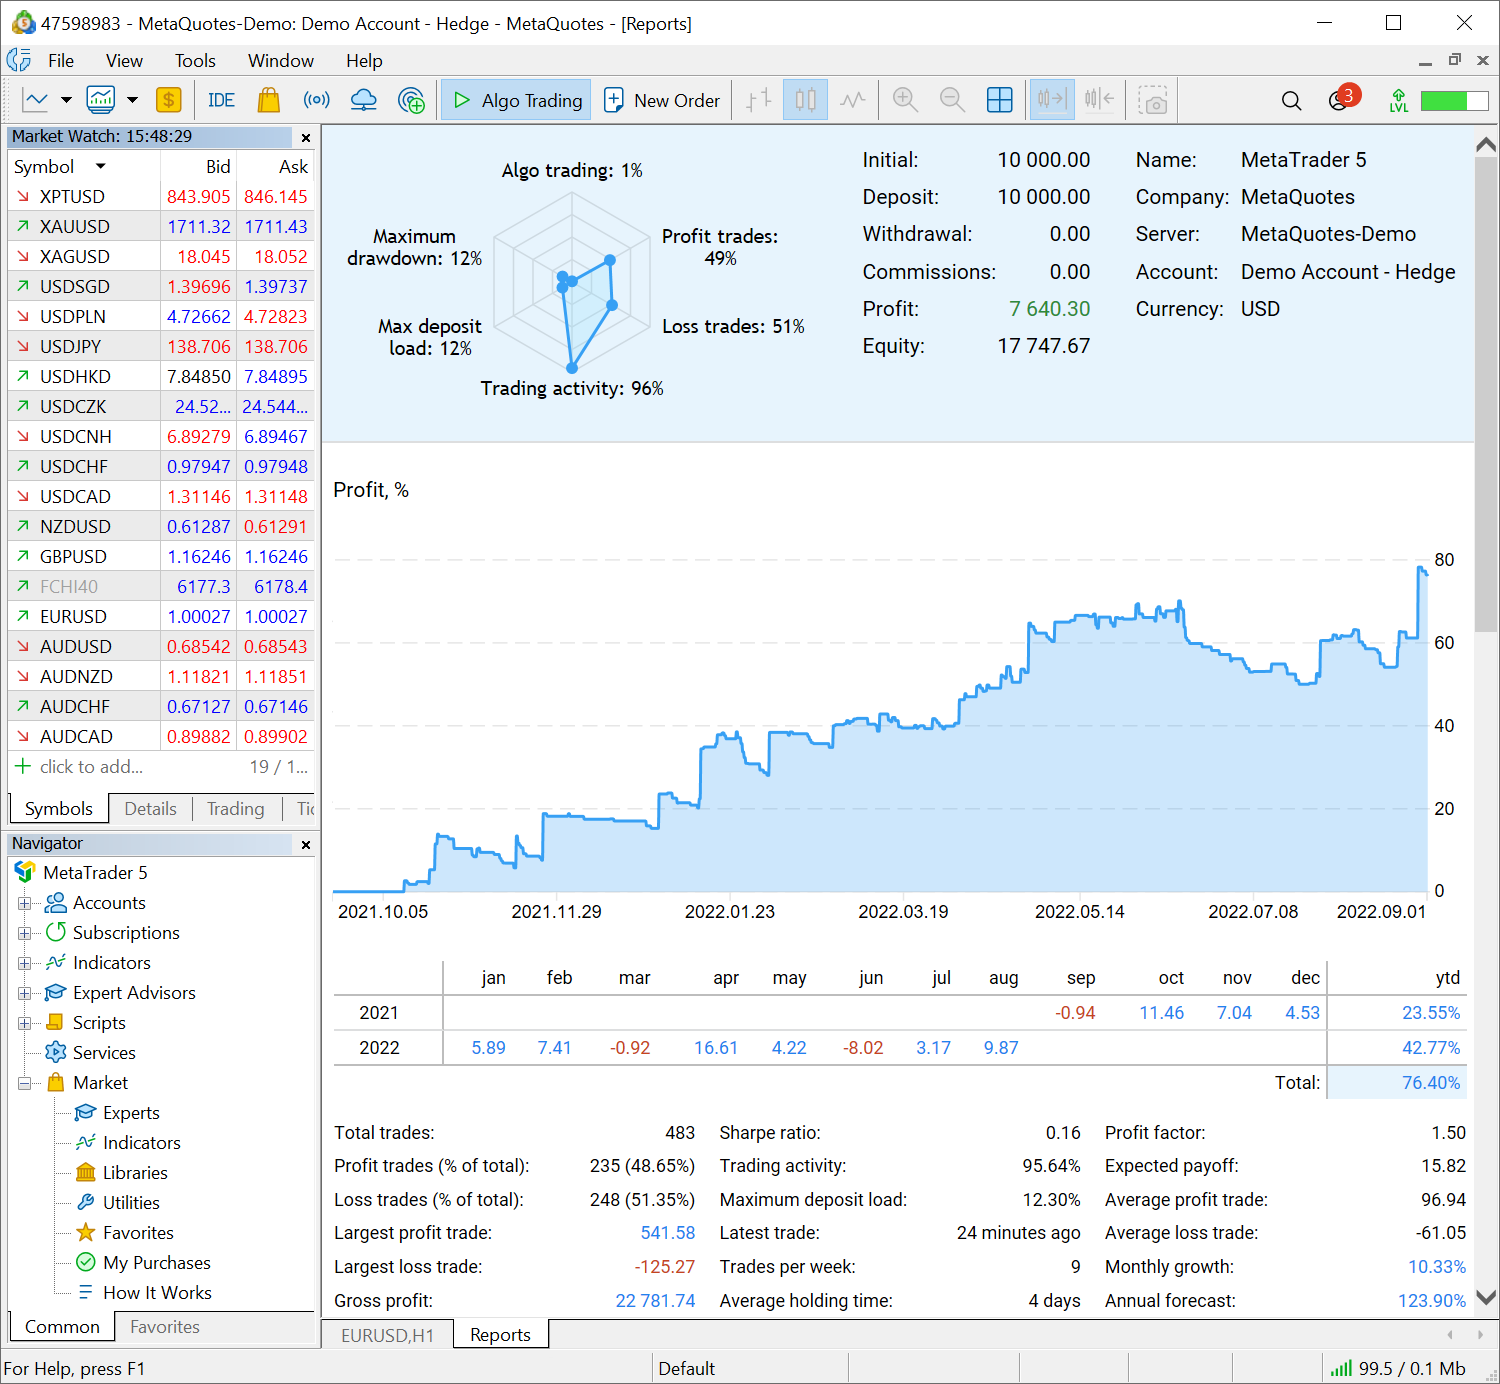Click the dollar sign trading icon
Viewport: 1500px width, 1384px height.
tap(168, 100)
